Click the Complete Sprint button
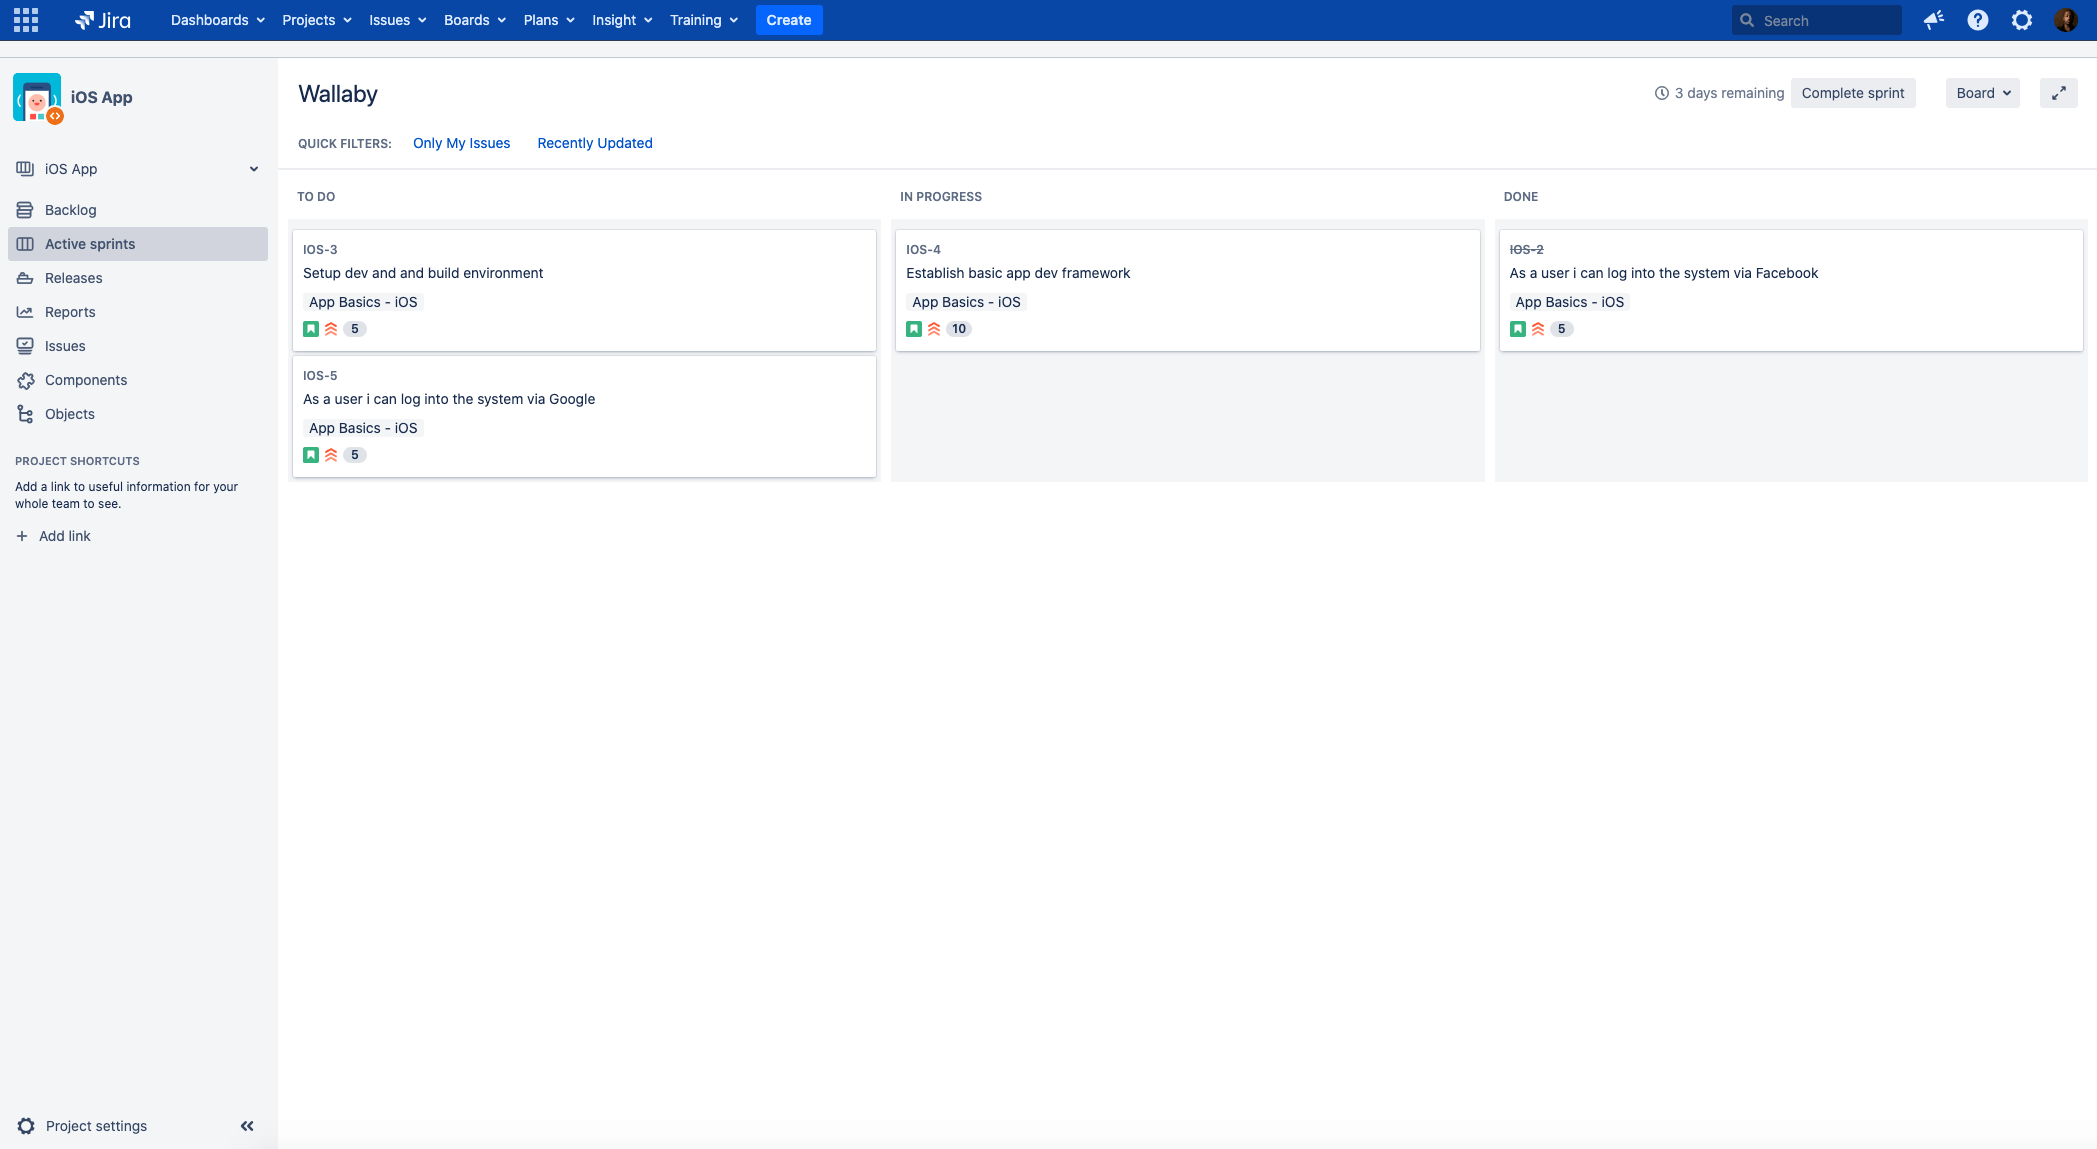The width and height of the screenshot is (2097, 1149). pyautogui.click(x=1852, y=93)
